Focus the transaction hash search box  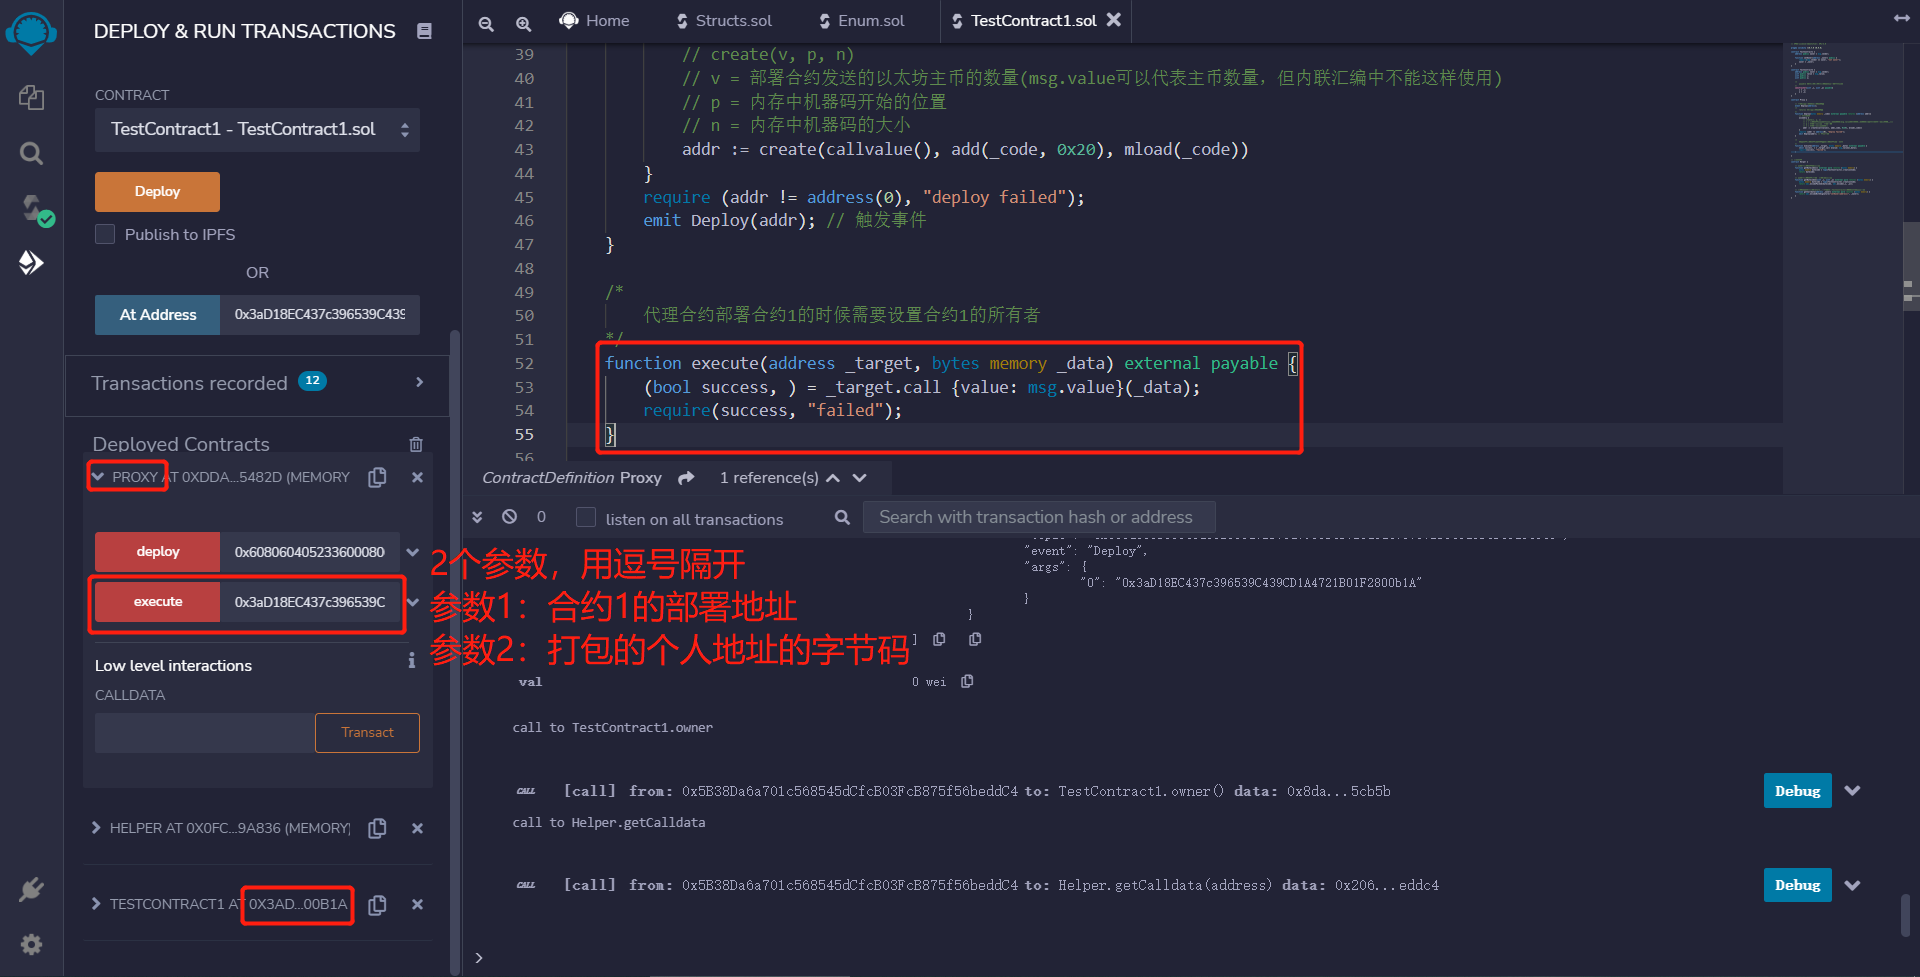pyautogui.click(x=1039, y=517)
